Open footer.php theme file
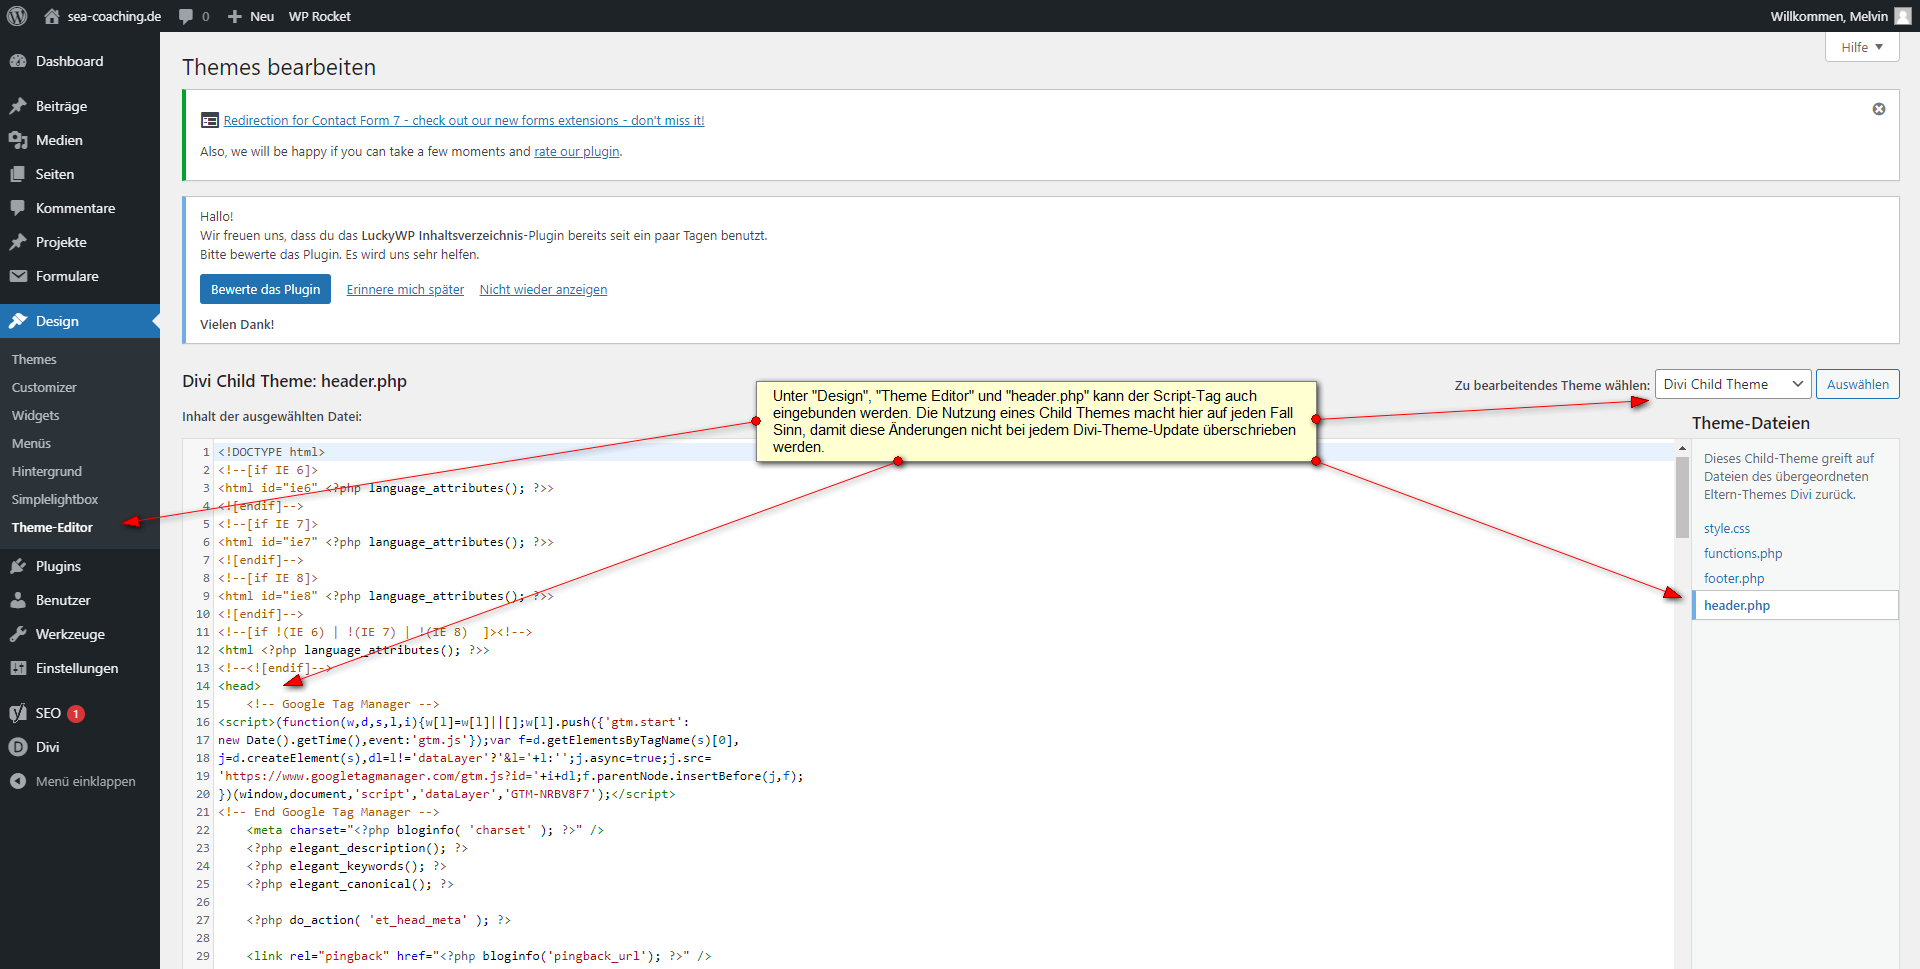1920x969 pixels. coord(1734,579)
